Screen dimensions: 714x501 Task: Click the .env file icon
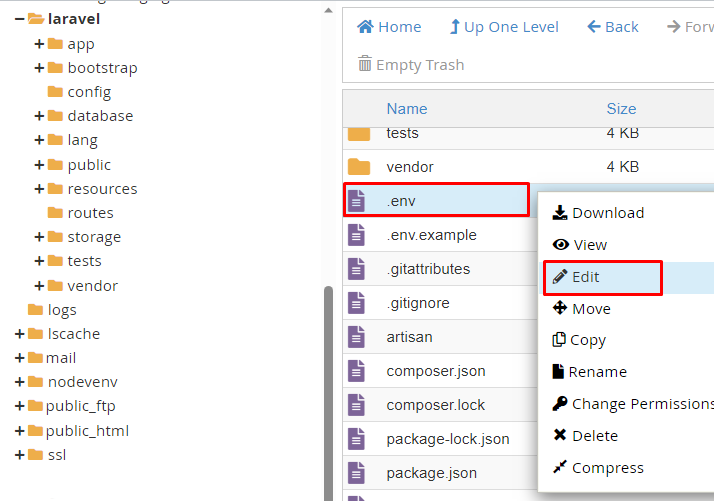tap(356, 201)
